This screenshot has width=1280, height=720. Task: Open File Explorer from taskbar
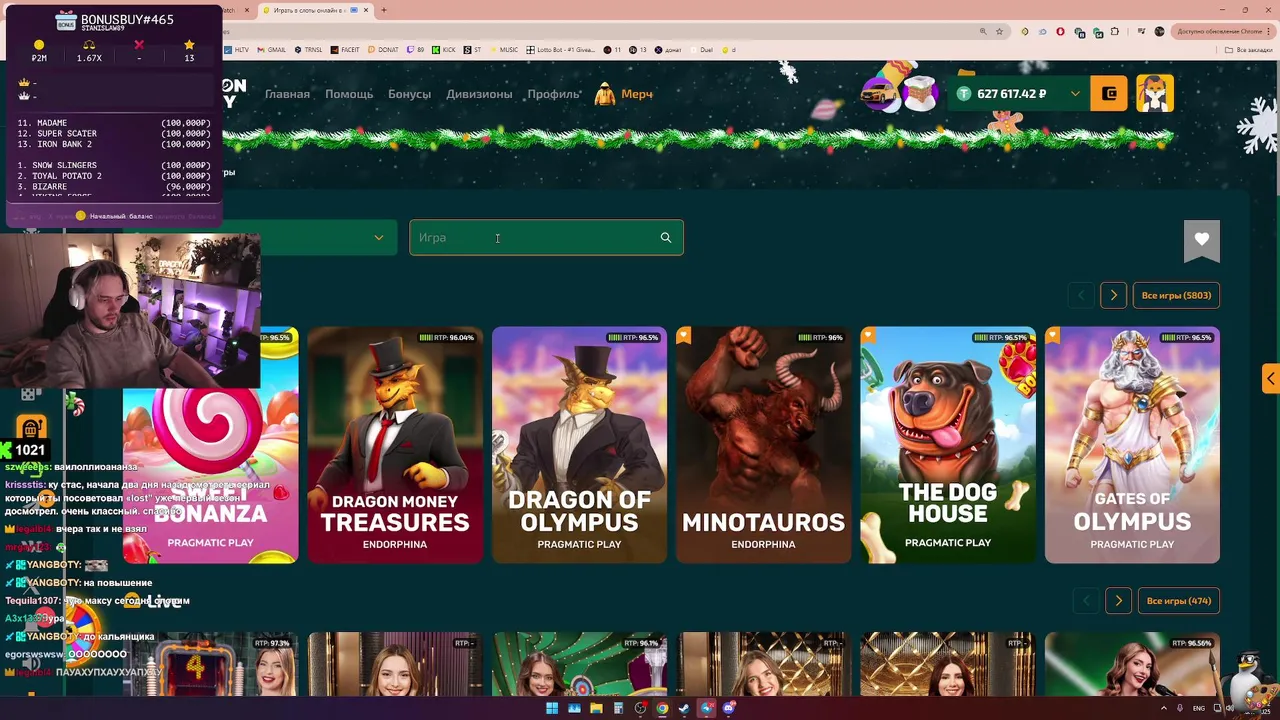[596, 708]
